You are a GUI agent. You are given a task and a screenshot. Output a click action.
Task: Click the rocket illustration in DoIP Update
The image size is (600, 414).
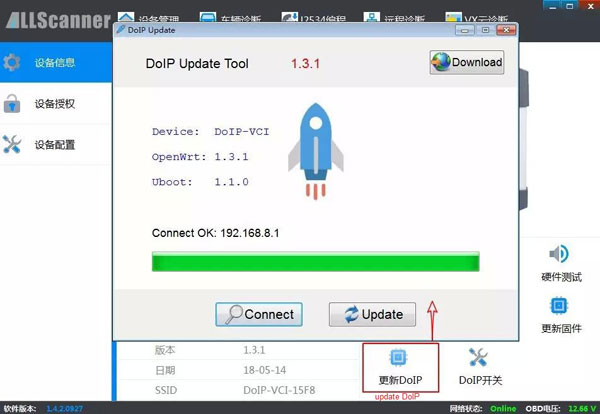pos(316,151)
